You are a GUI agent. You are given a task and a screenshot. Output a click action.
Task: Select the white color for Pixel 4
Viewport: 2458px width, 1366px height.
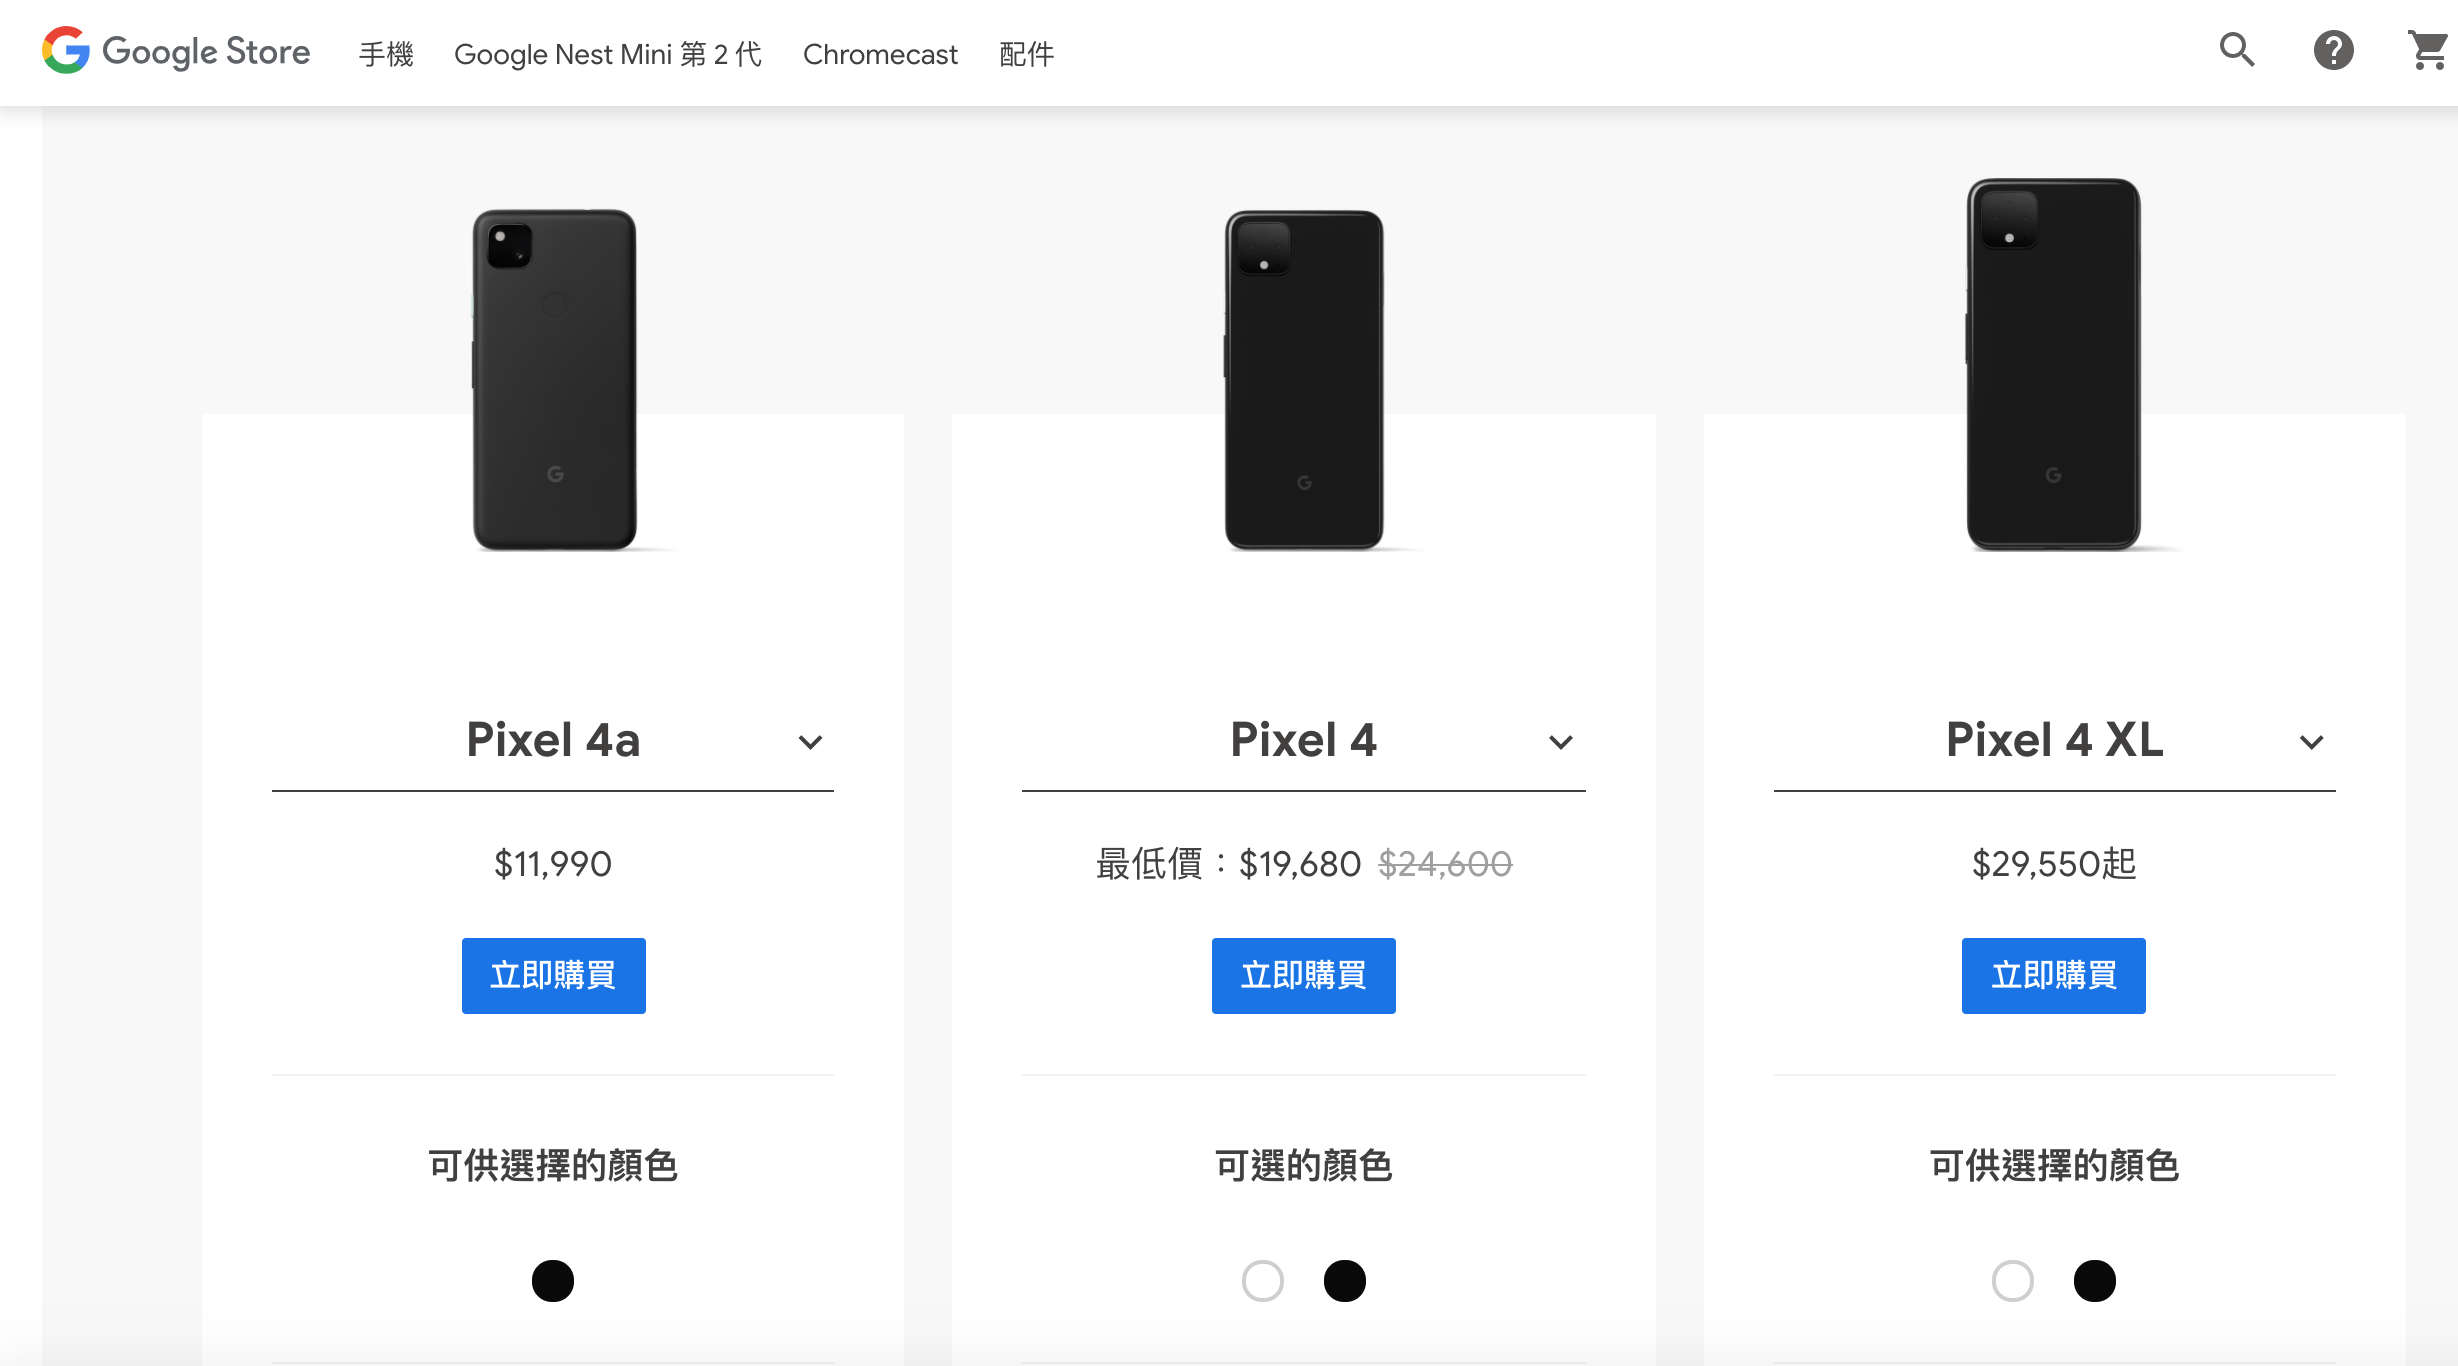tap(1262, 1281)
